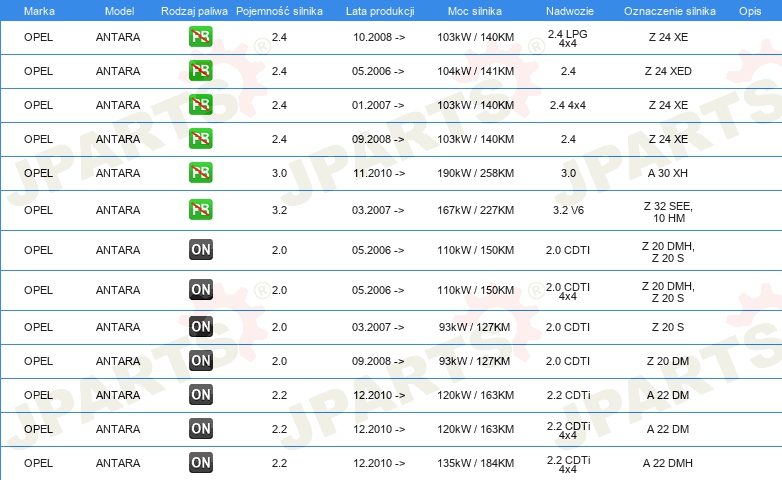Click the A 30 XH engine code cell

tap(668, 173)
